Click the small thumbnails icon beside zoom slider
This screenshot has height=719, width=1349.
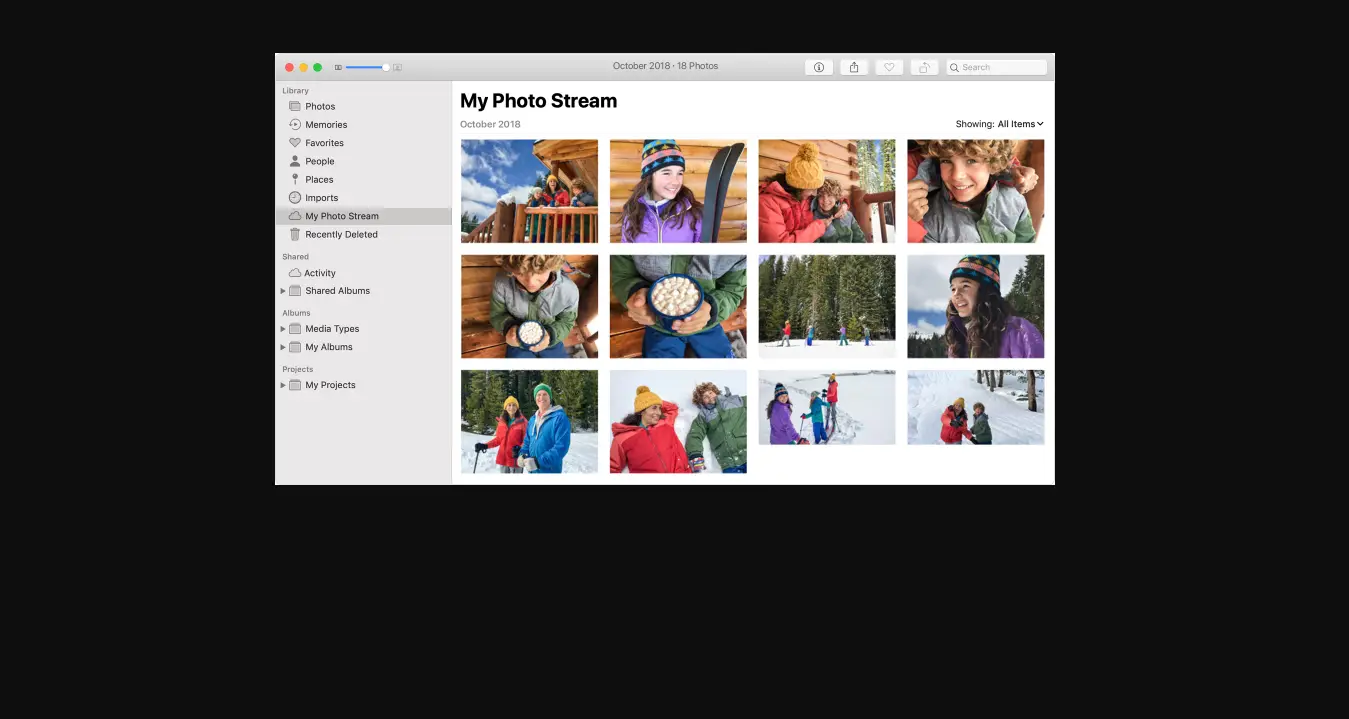338,67
